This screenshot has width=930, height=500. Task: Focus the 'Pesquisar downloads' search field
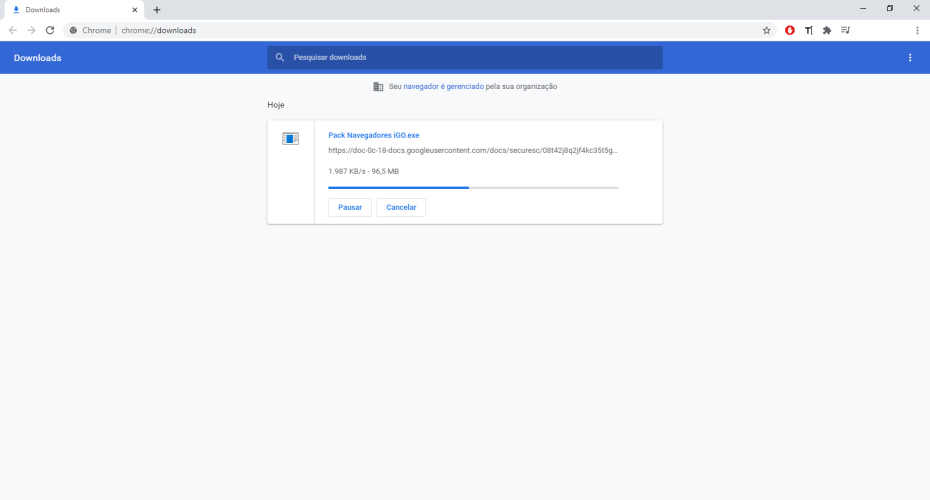470,58
